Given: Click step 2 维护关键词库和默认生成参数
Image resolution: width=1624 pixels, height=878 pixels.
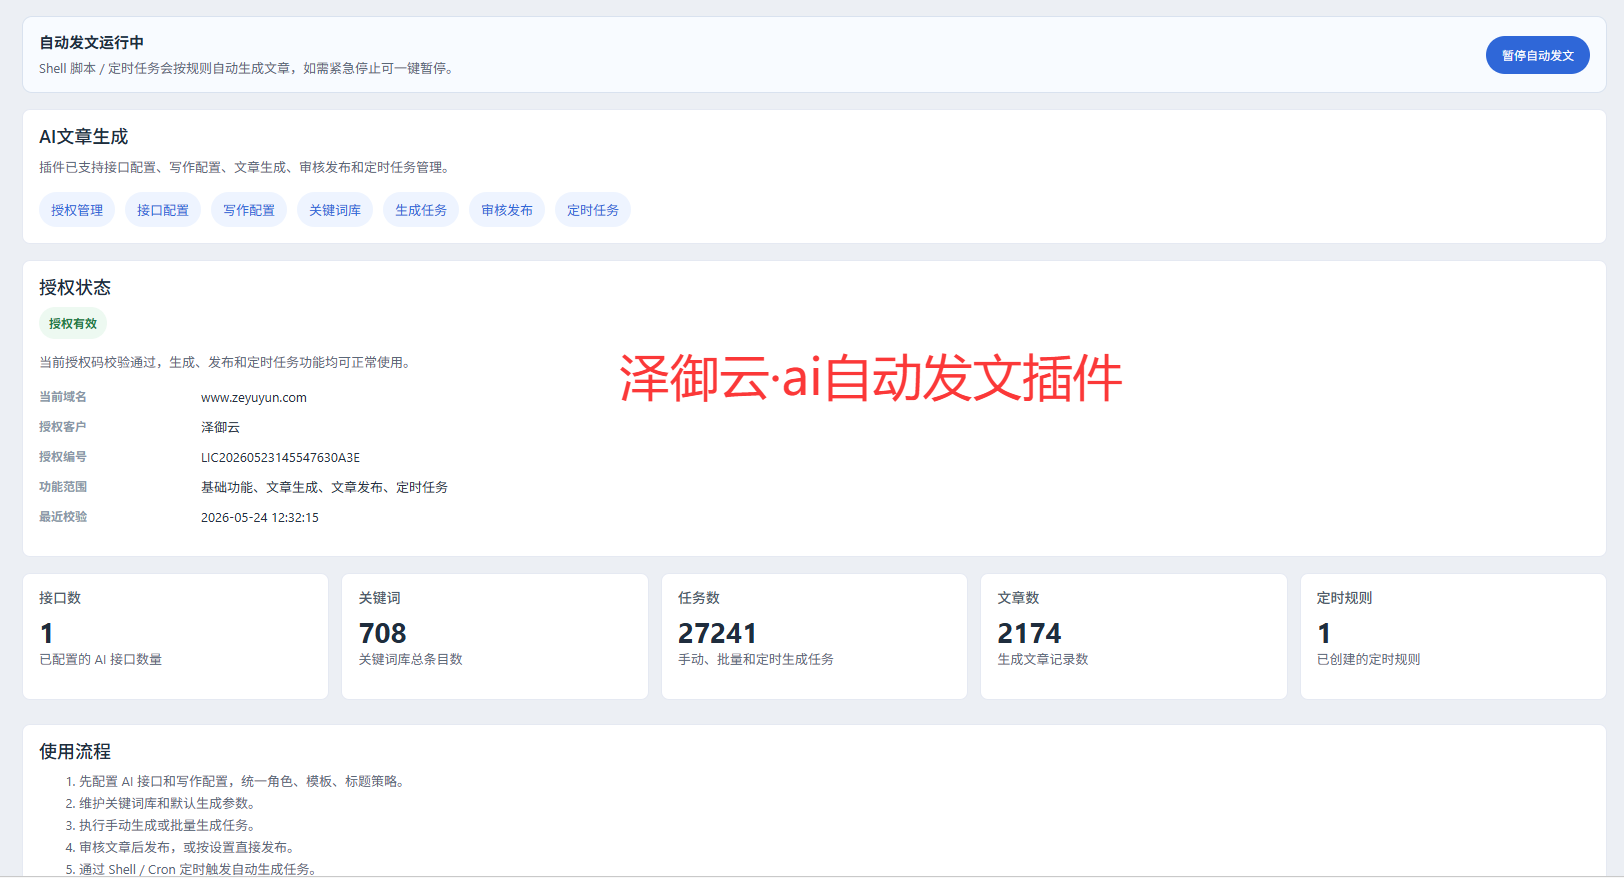Looking at the screenshot, I should [x=169, y=804].
